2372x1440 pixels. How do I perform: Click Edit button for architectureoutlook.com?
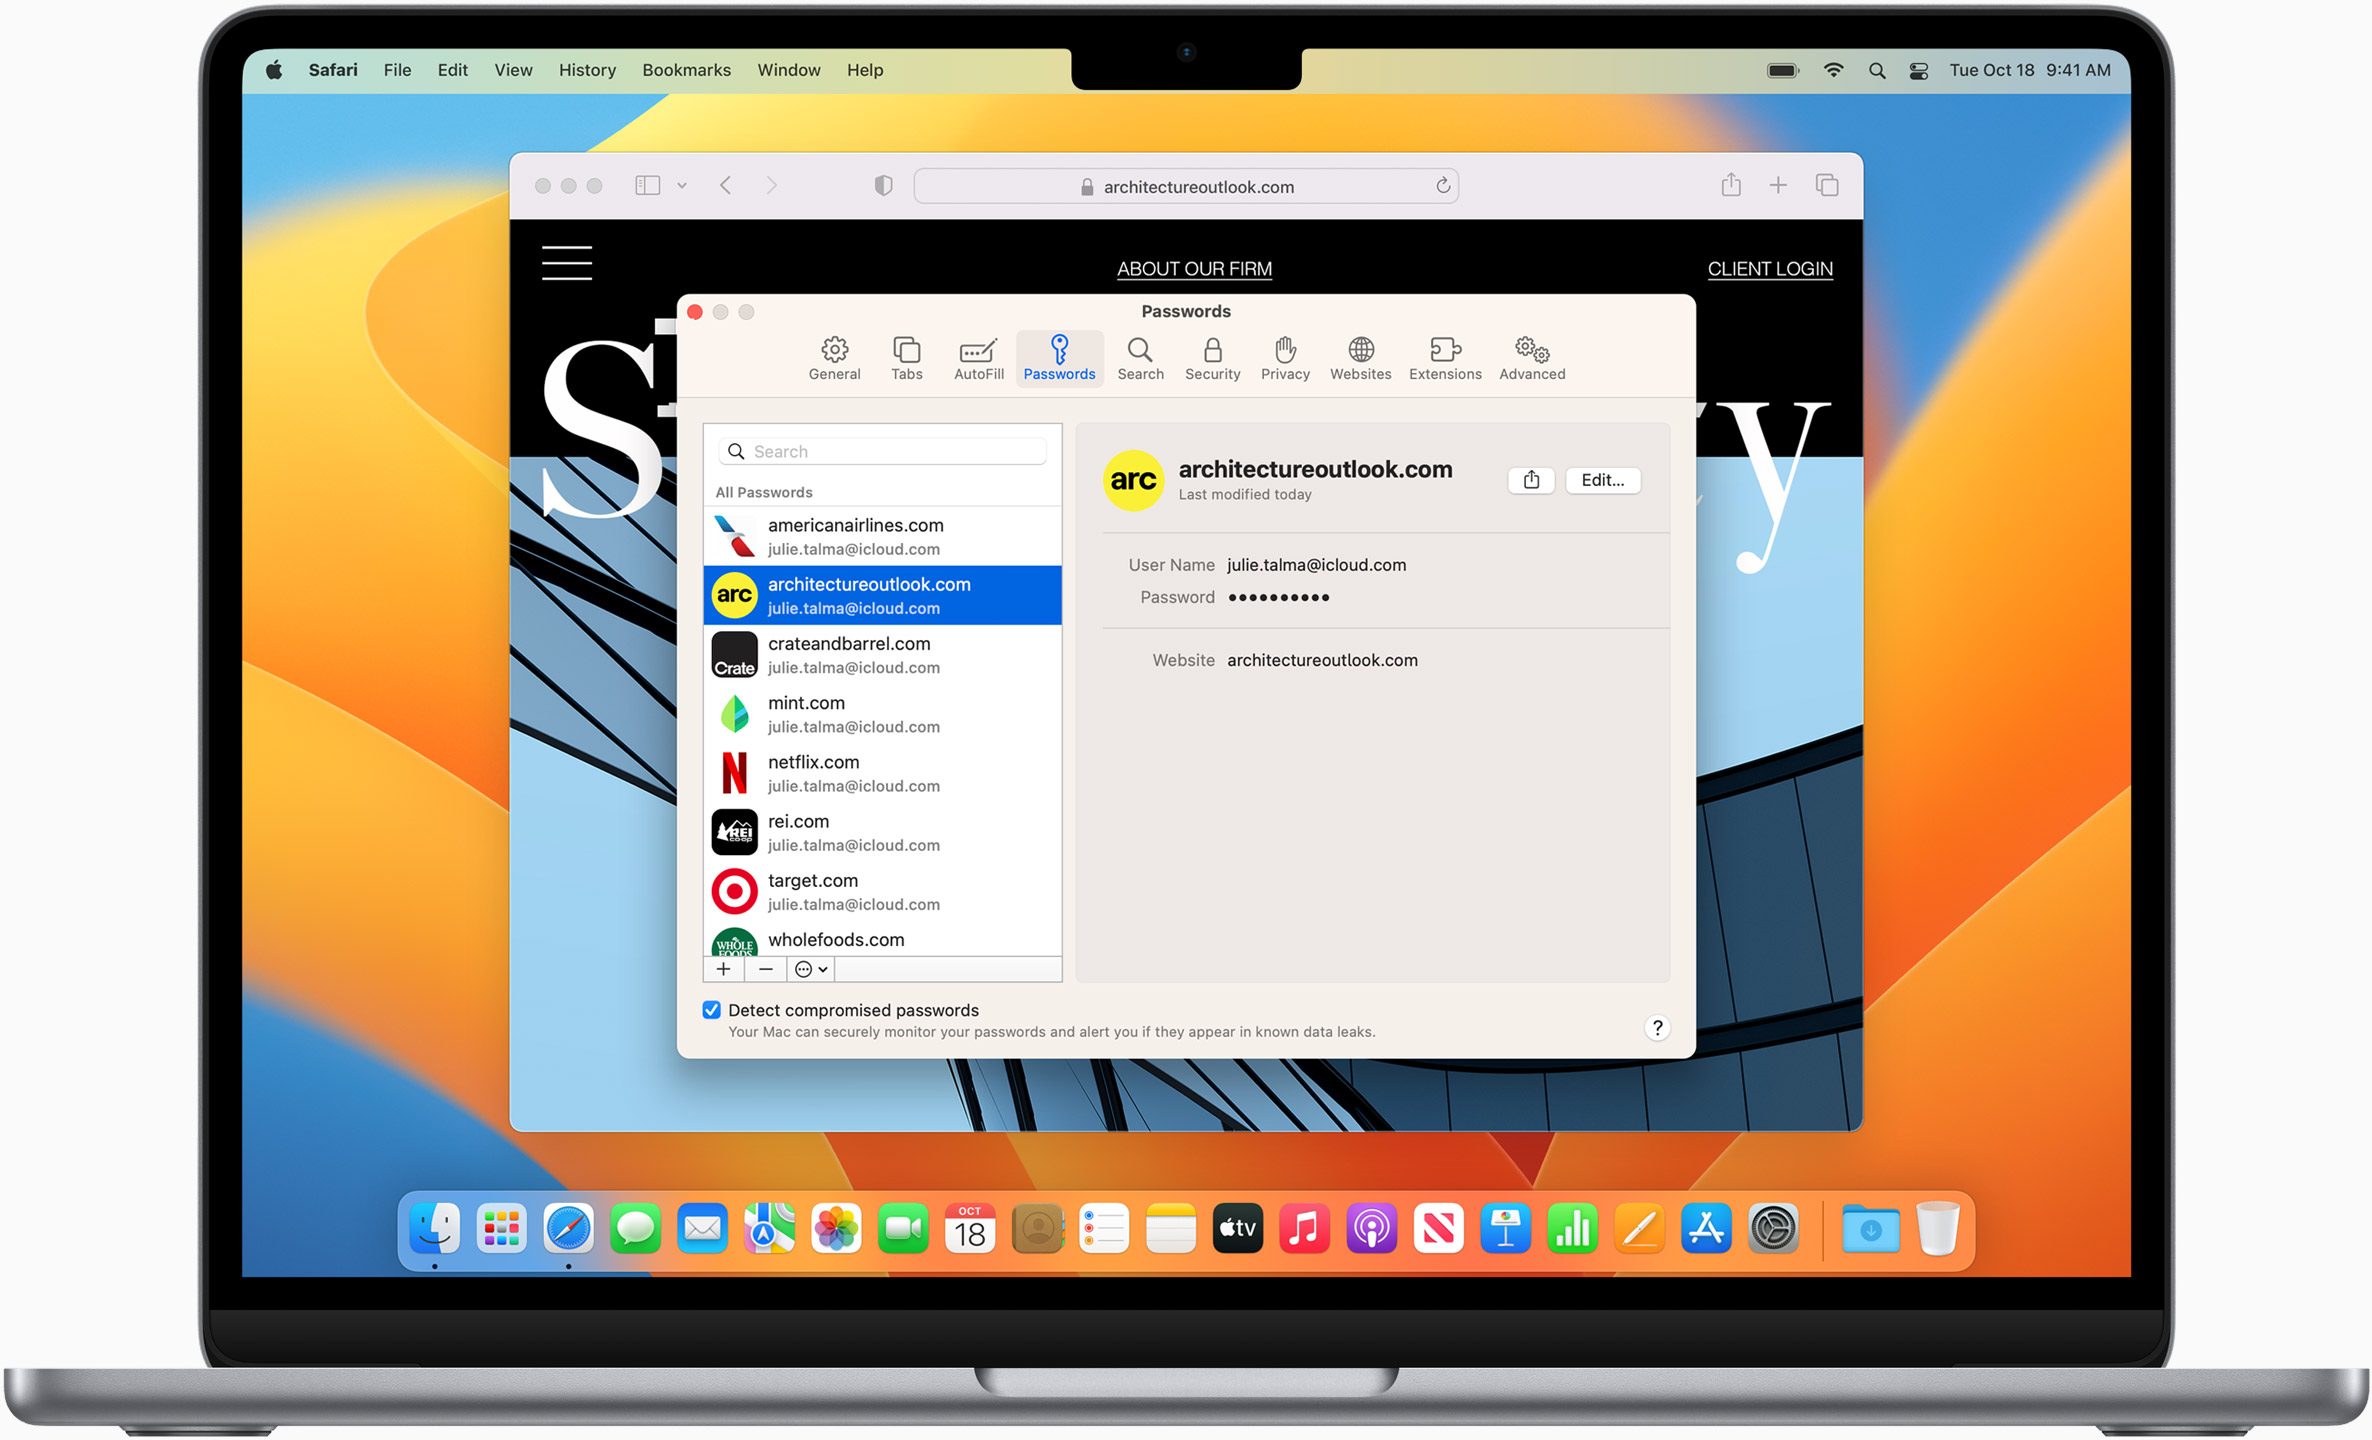pyautogui.click(x=1603, y=479)
